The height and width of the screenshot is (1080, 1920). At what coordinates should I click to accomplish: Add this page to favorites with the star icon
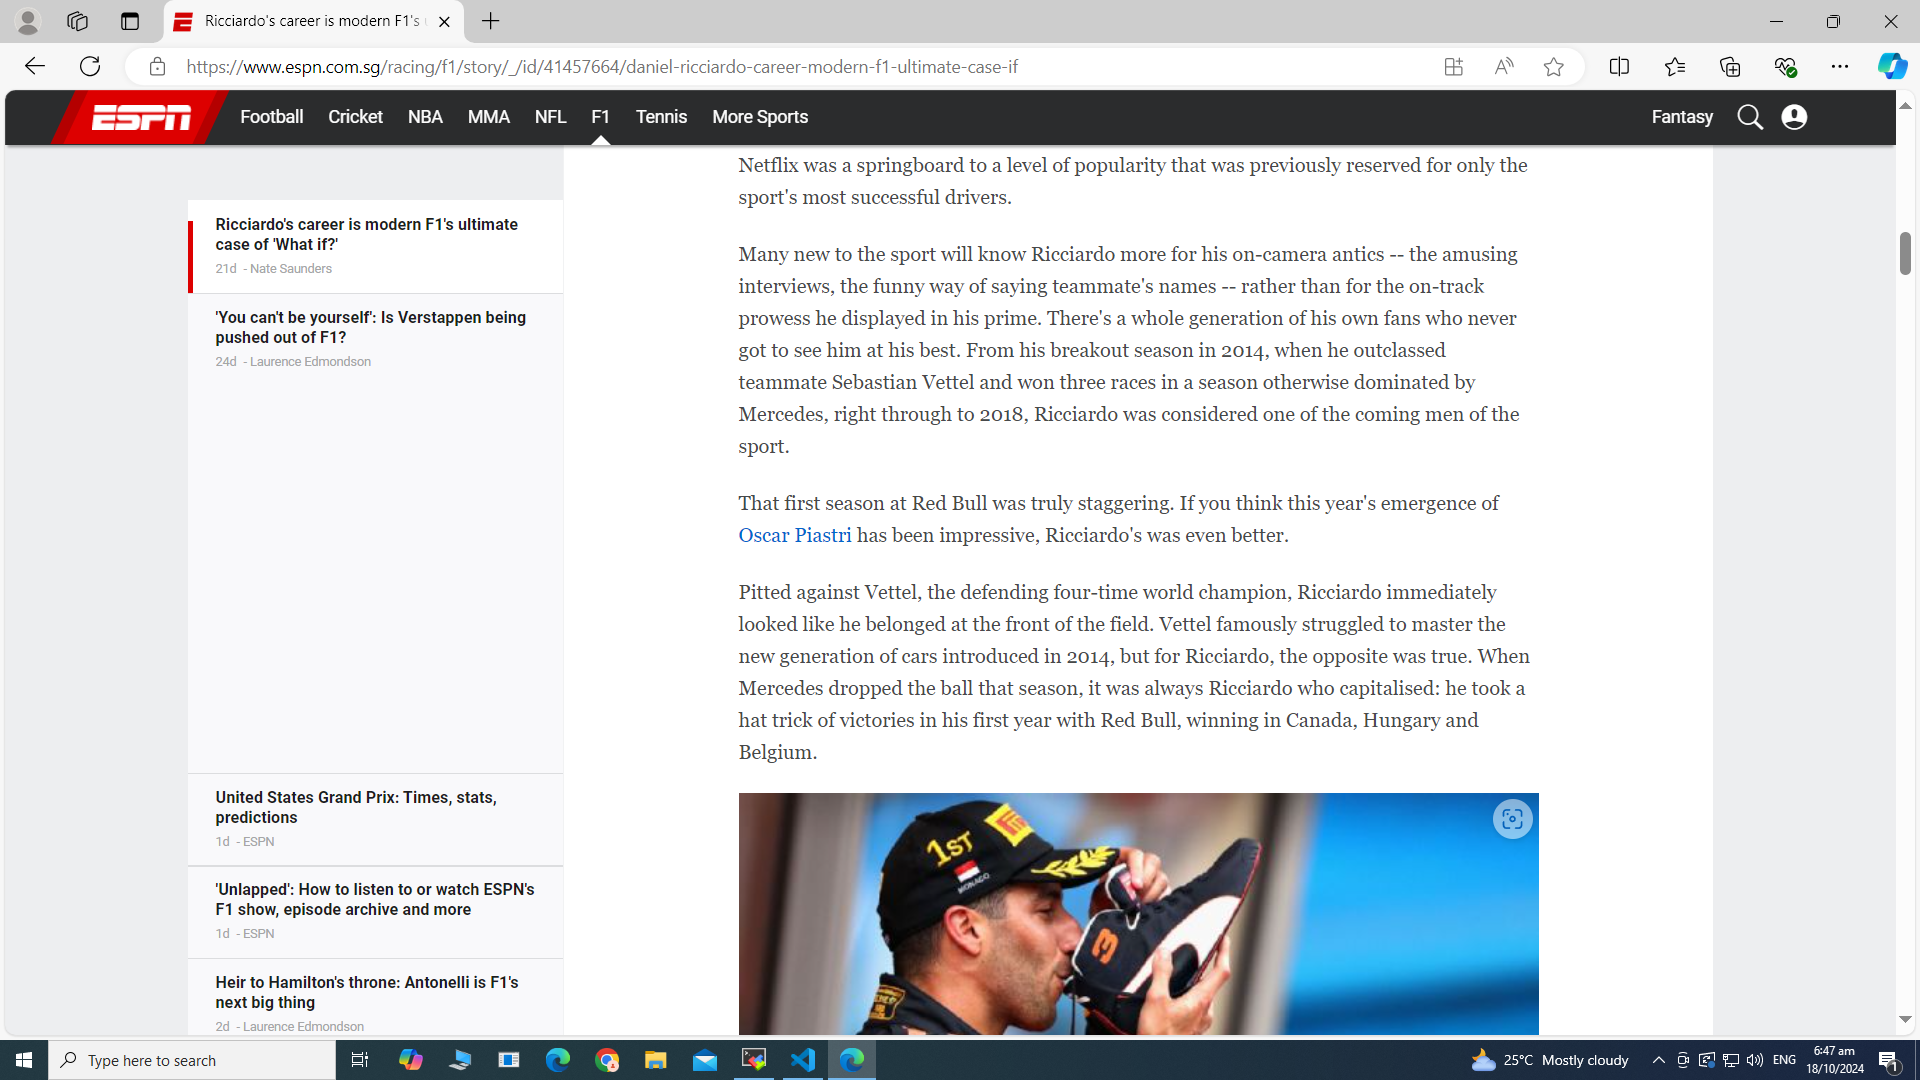tap(1553, 67)
